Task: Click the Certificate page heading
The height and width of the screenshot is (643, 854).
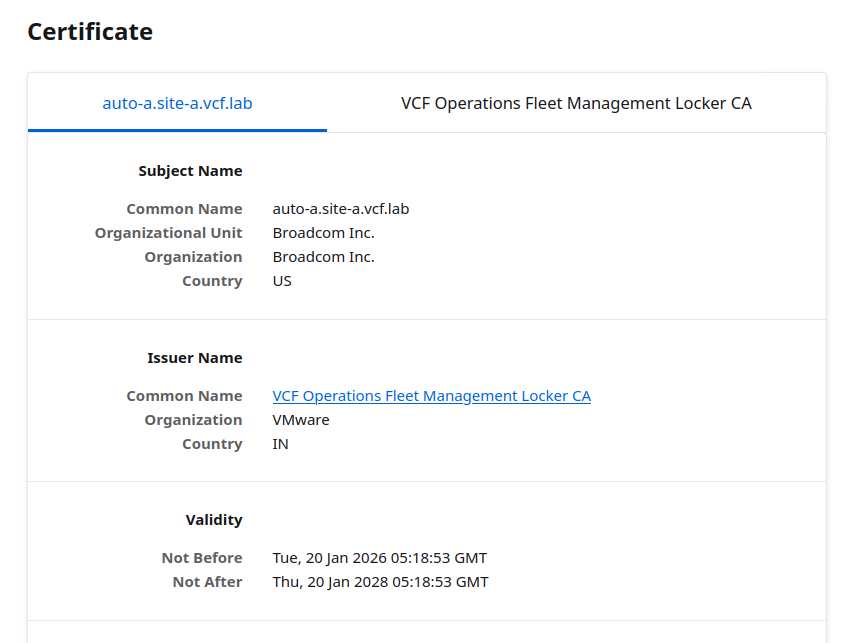Action: click(90, 32)
